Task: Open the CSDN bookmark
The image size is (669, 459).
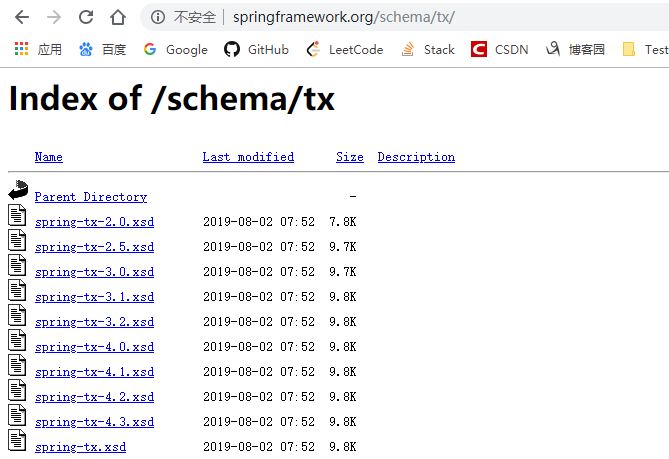Action: (x=500, y=49)
